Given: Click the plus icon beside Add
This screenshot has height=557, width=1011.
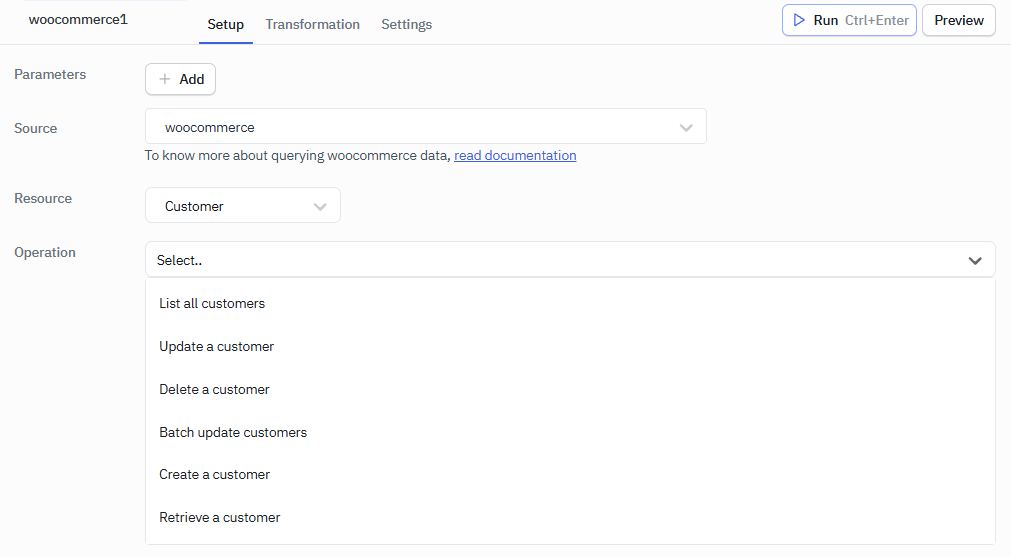Looking at the screenshot, I should click(x=165, y=79).
